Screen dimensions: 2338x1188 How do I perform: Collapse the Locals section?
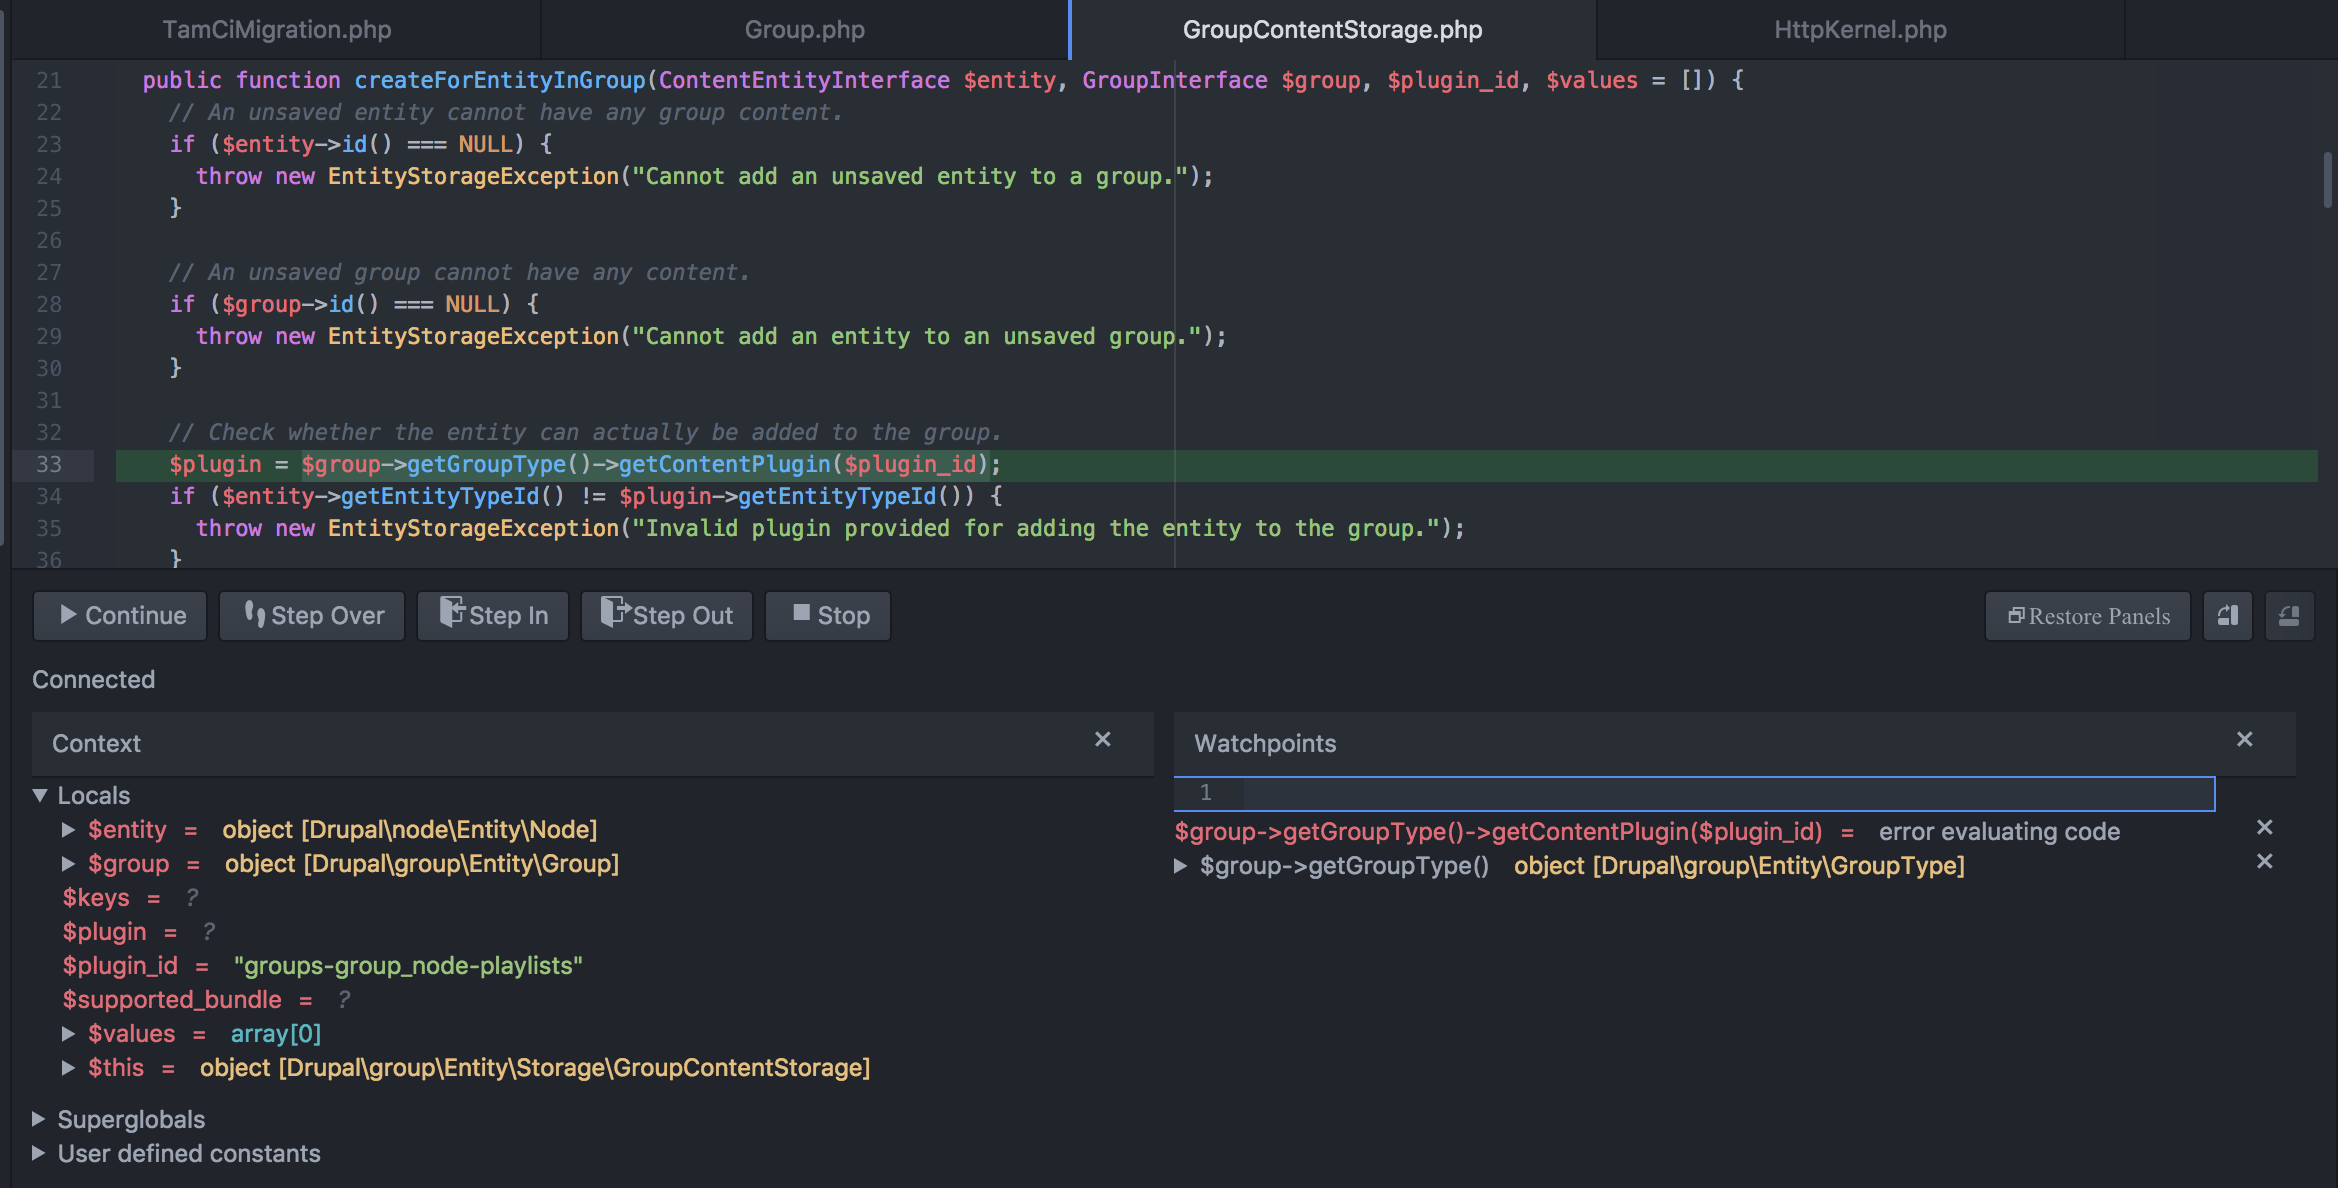[40, 795]
